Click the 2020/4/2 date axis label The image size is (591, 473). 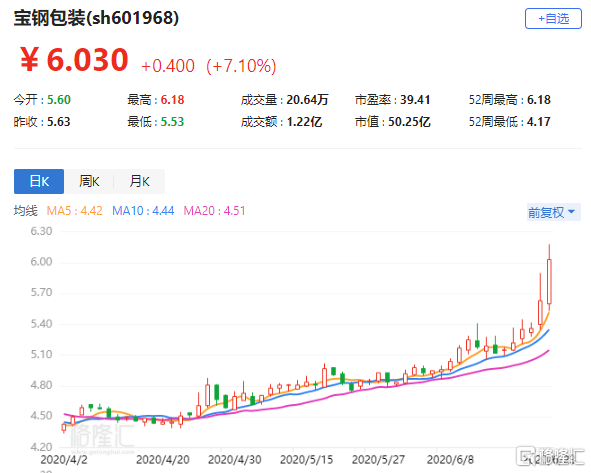64,460
